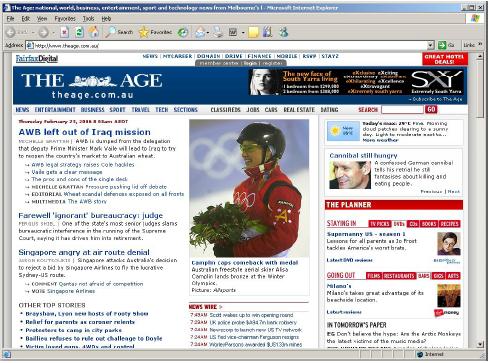Screen dimensions: 489x363
Task: Open AWB left out of Iraq mission headline
Action: point(85,132)
